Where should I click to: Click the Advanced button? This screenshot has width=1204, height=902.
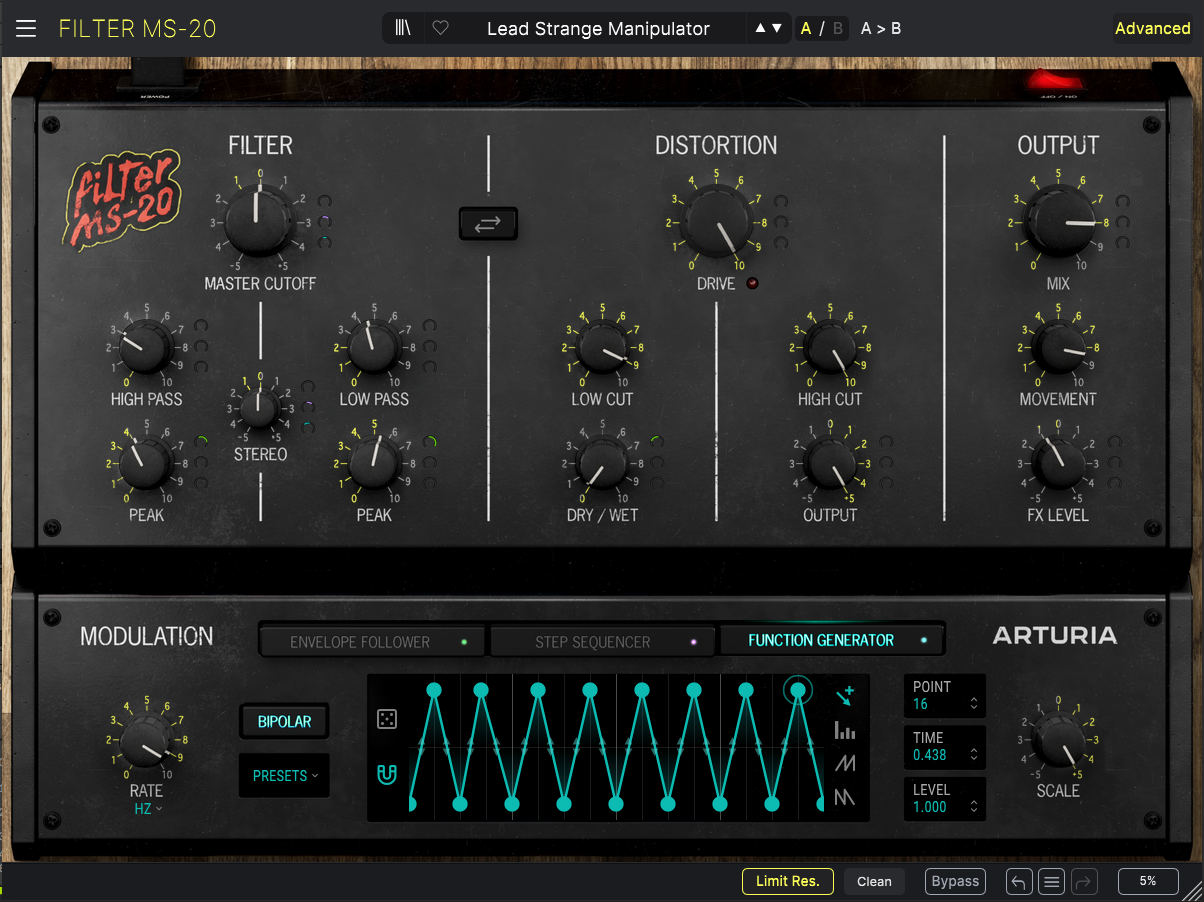point(1152,29)
